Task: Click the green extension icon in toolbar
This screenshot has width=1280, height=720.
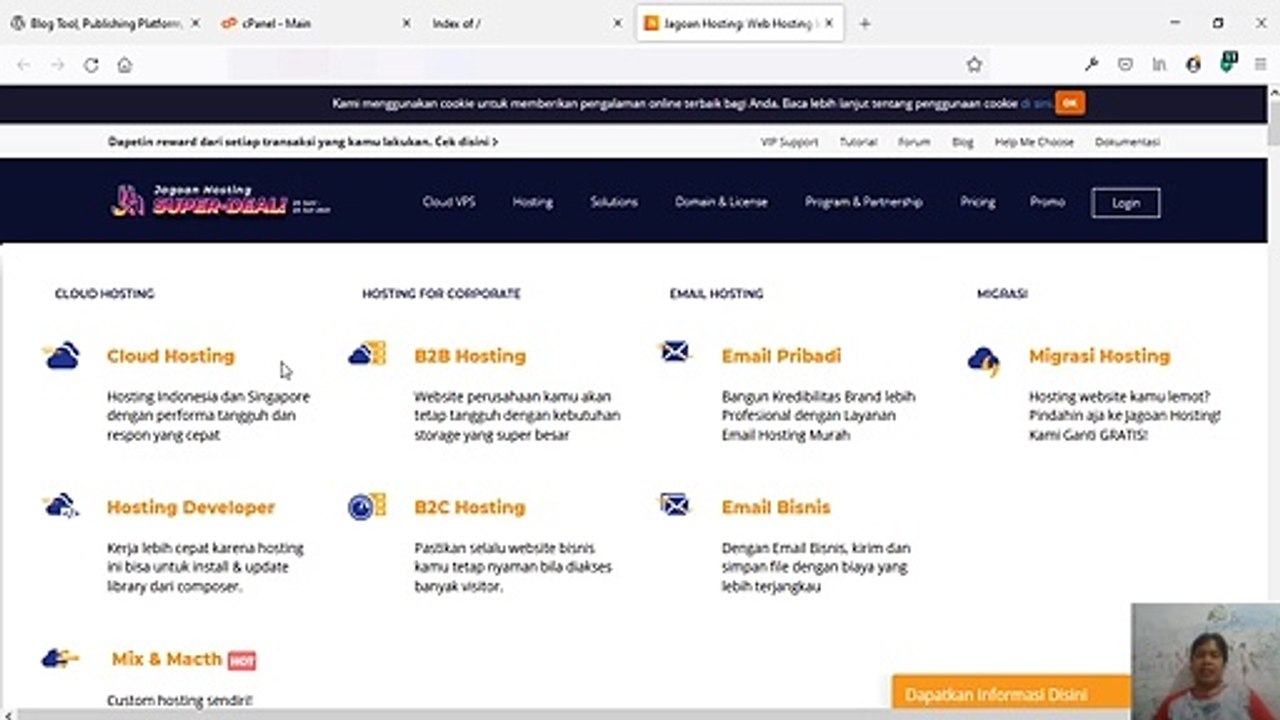Action: point(1228,64)
